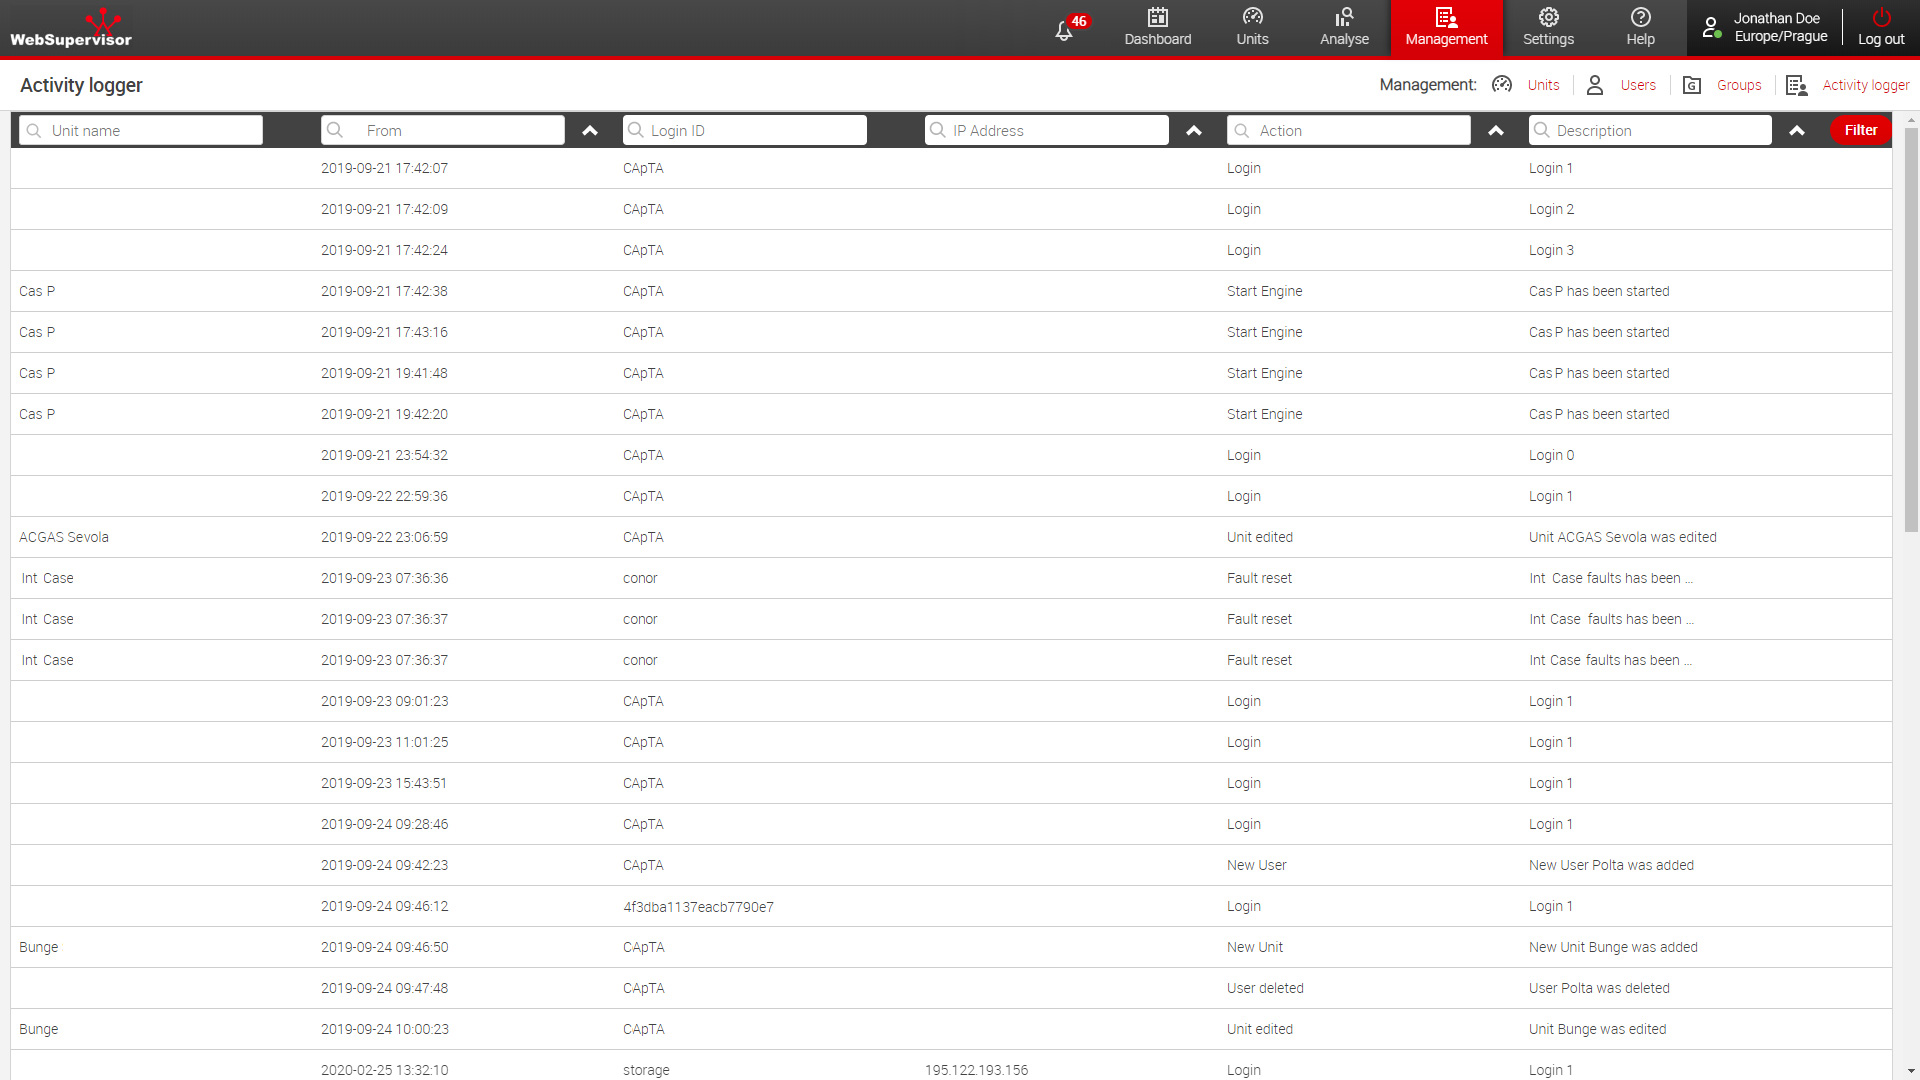Expand the arrow next to From field
The height and width of the screenshot is (1080, 1920).
590,131
